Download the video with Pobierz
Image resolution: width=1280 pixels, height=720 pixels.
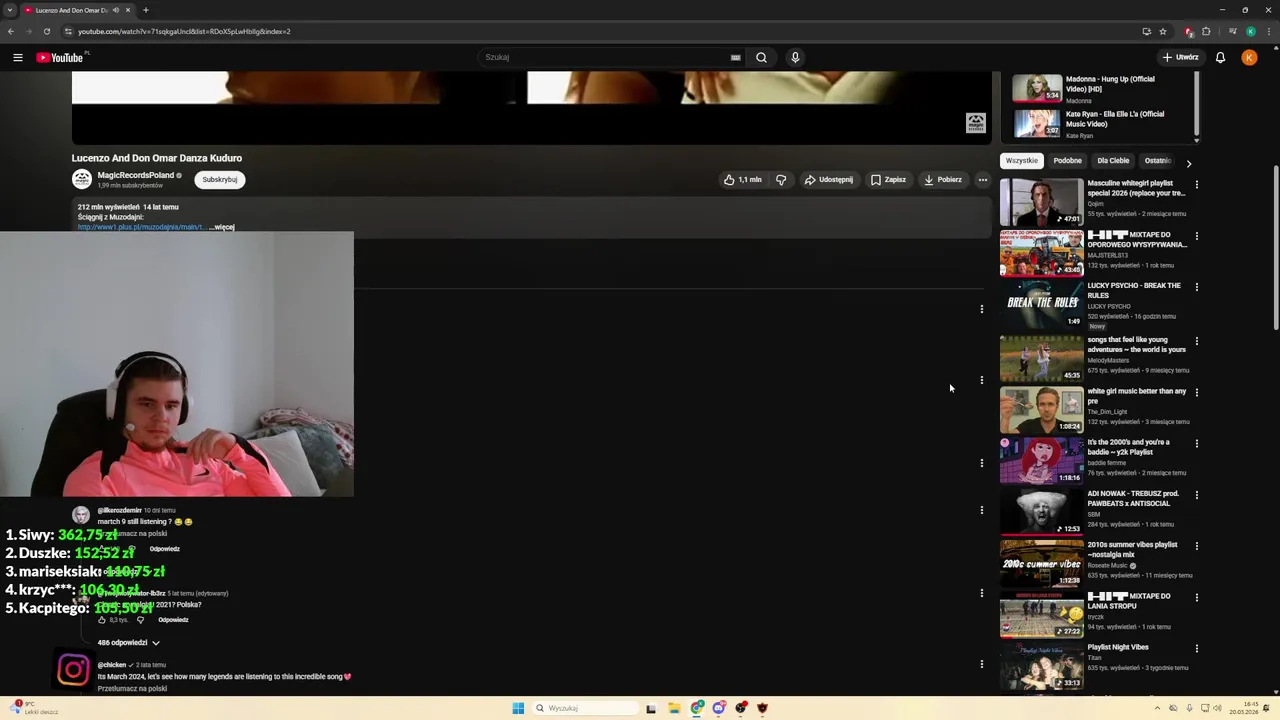943,180
